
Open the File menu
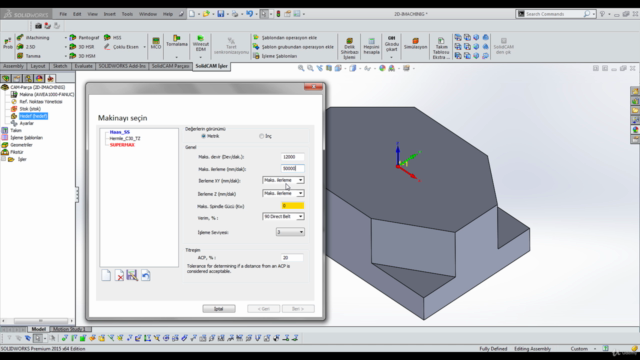point(63,14)
